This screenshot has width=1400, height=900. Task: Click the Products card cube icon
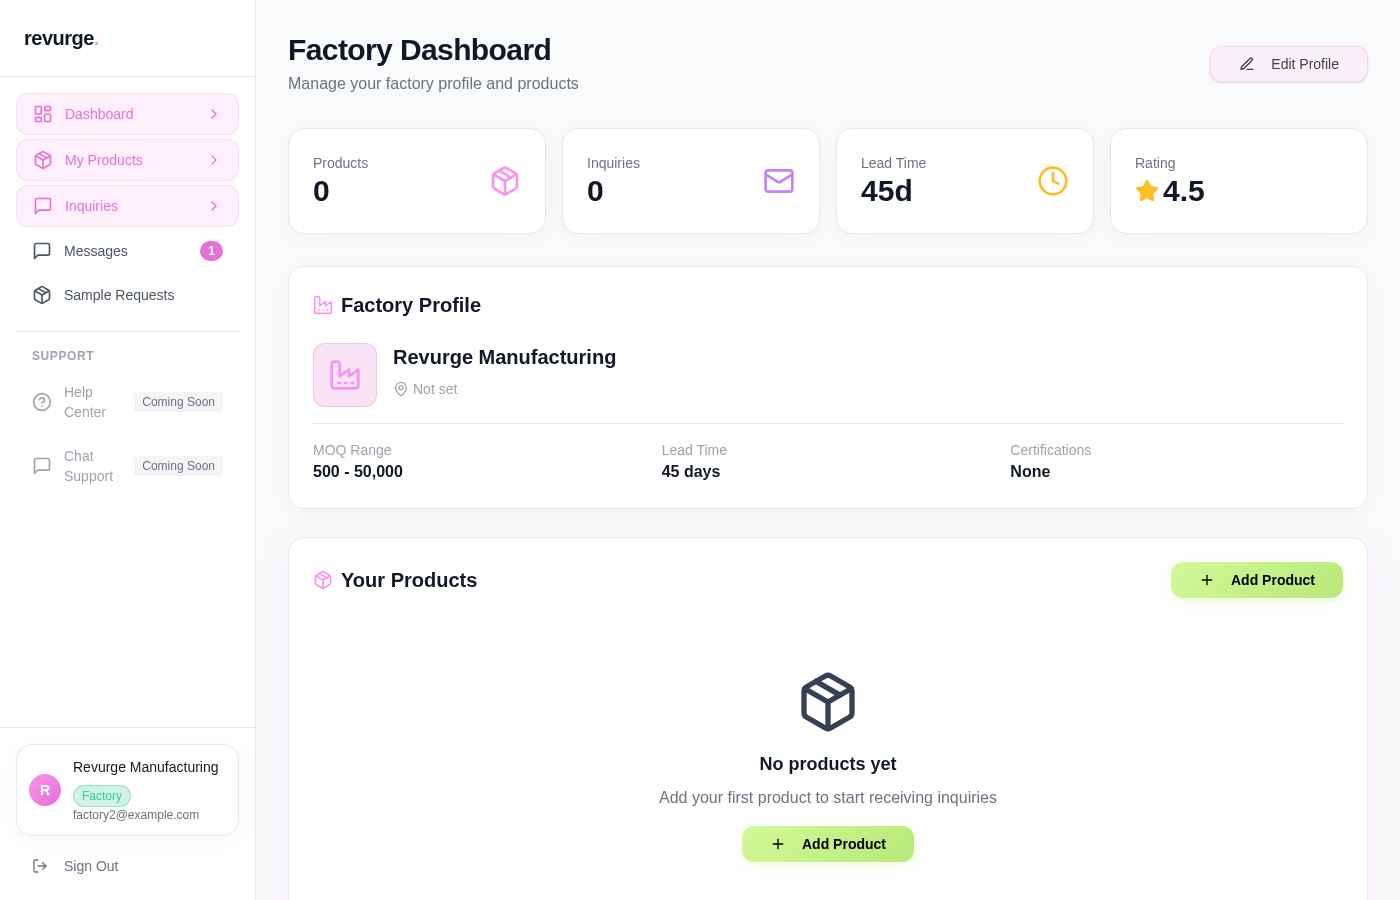(505, 181)
